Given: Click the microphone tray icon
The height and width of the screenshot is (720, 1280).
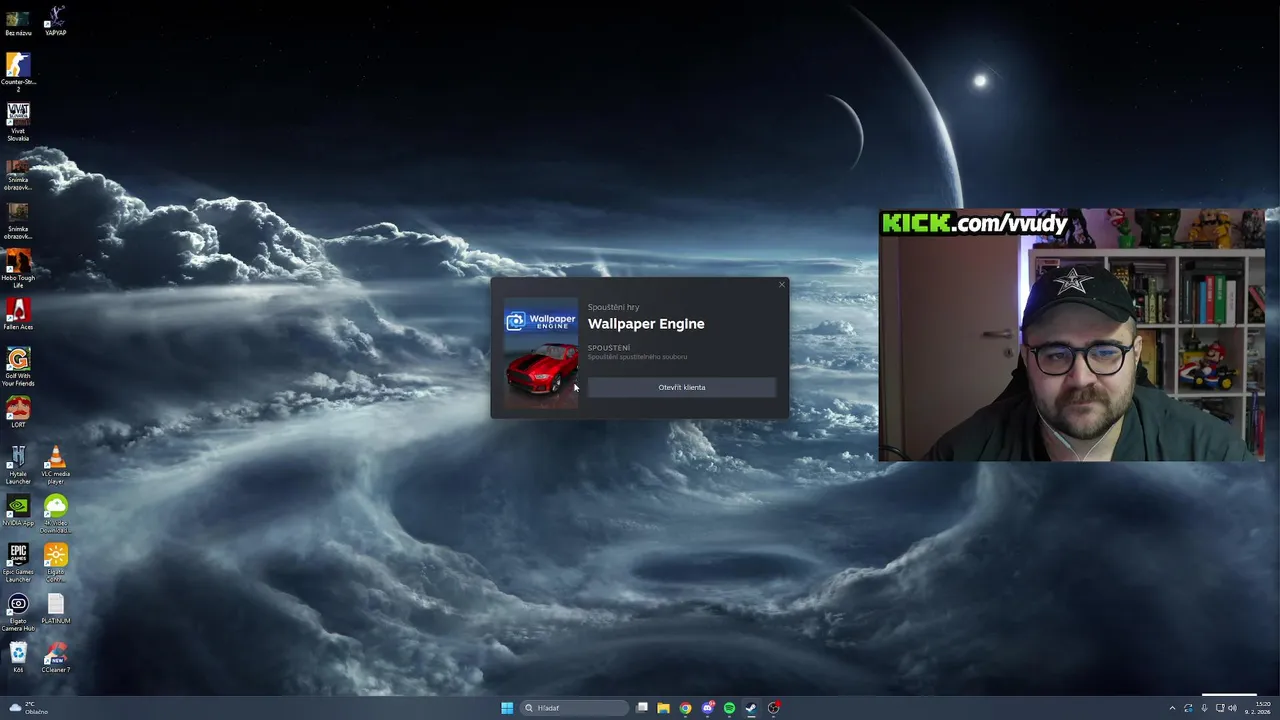Looking at the screenshot, I should [1204, 708].
